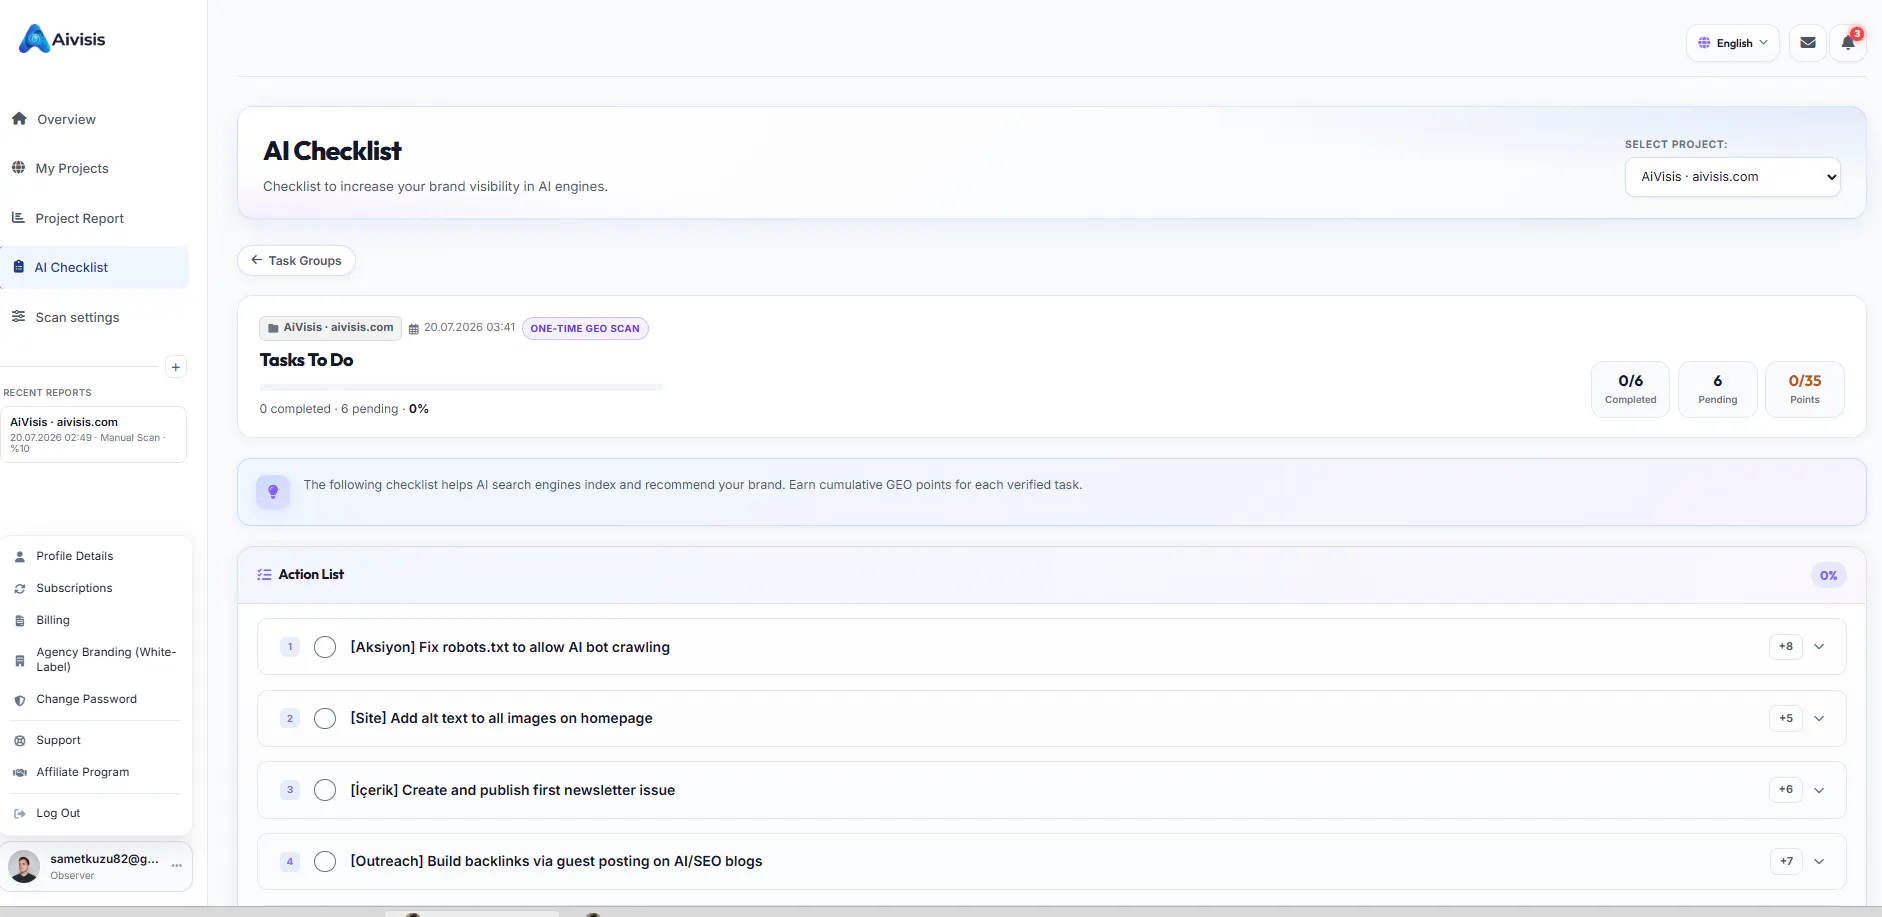The width and height of the screenshot is (1882, 917).
Task: Check off the newsletter issue task
Action: 325,790
